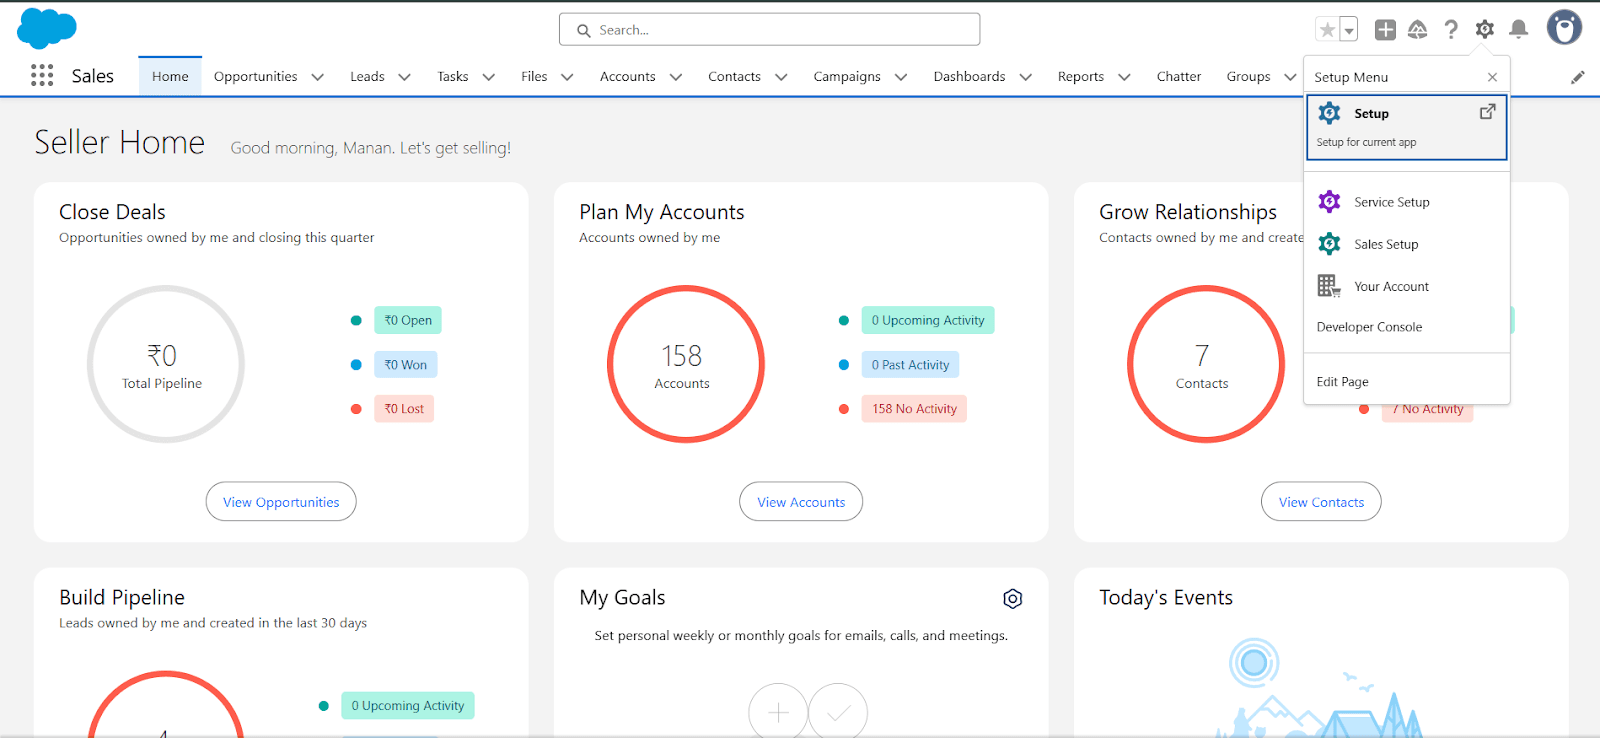This screenshot has width=1600, height=743.
Task: Open the Tasks tab
Action: [453, 76]
